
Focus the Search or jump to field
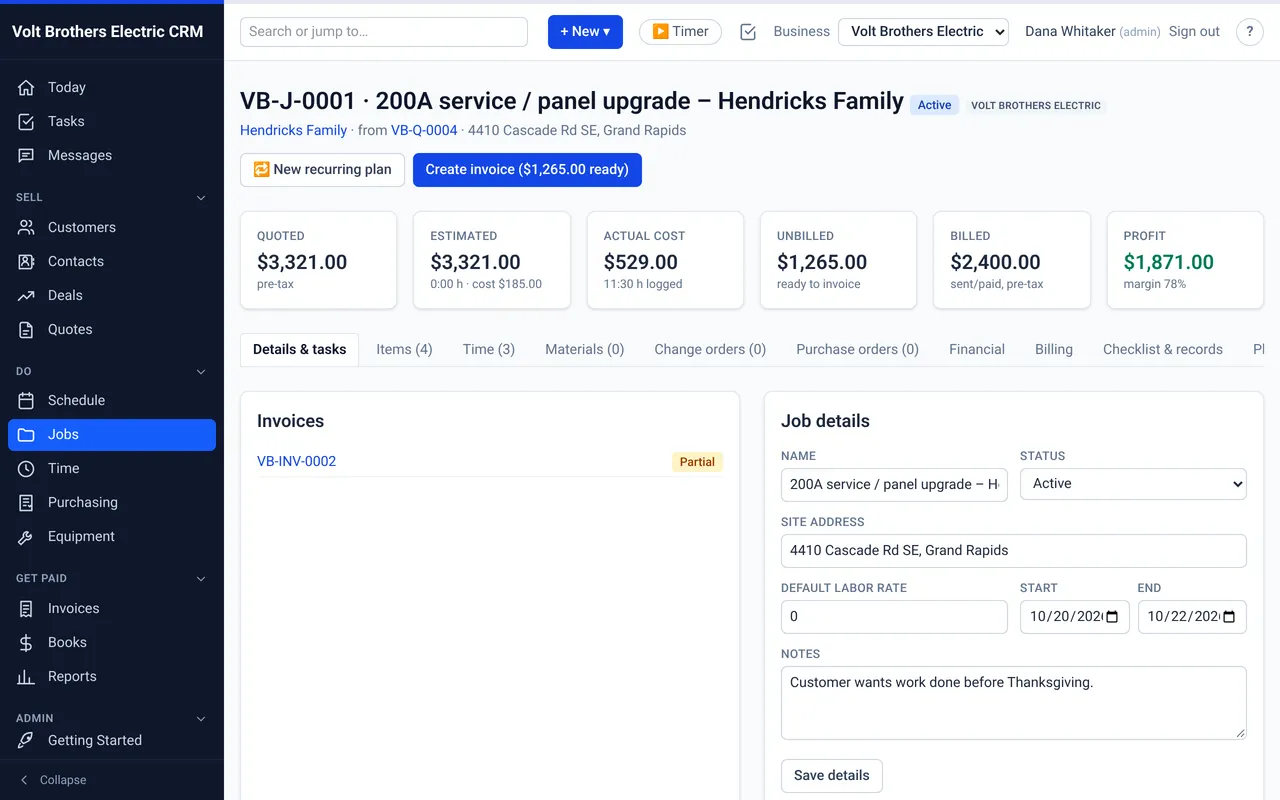(384, 32)
